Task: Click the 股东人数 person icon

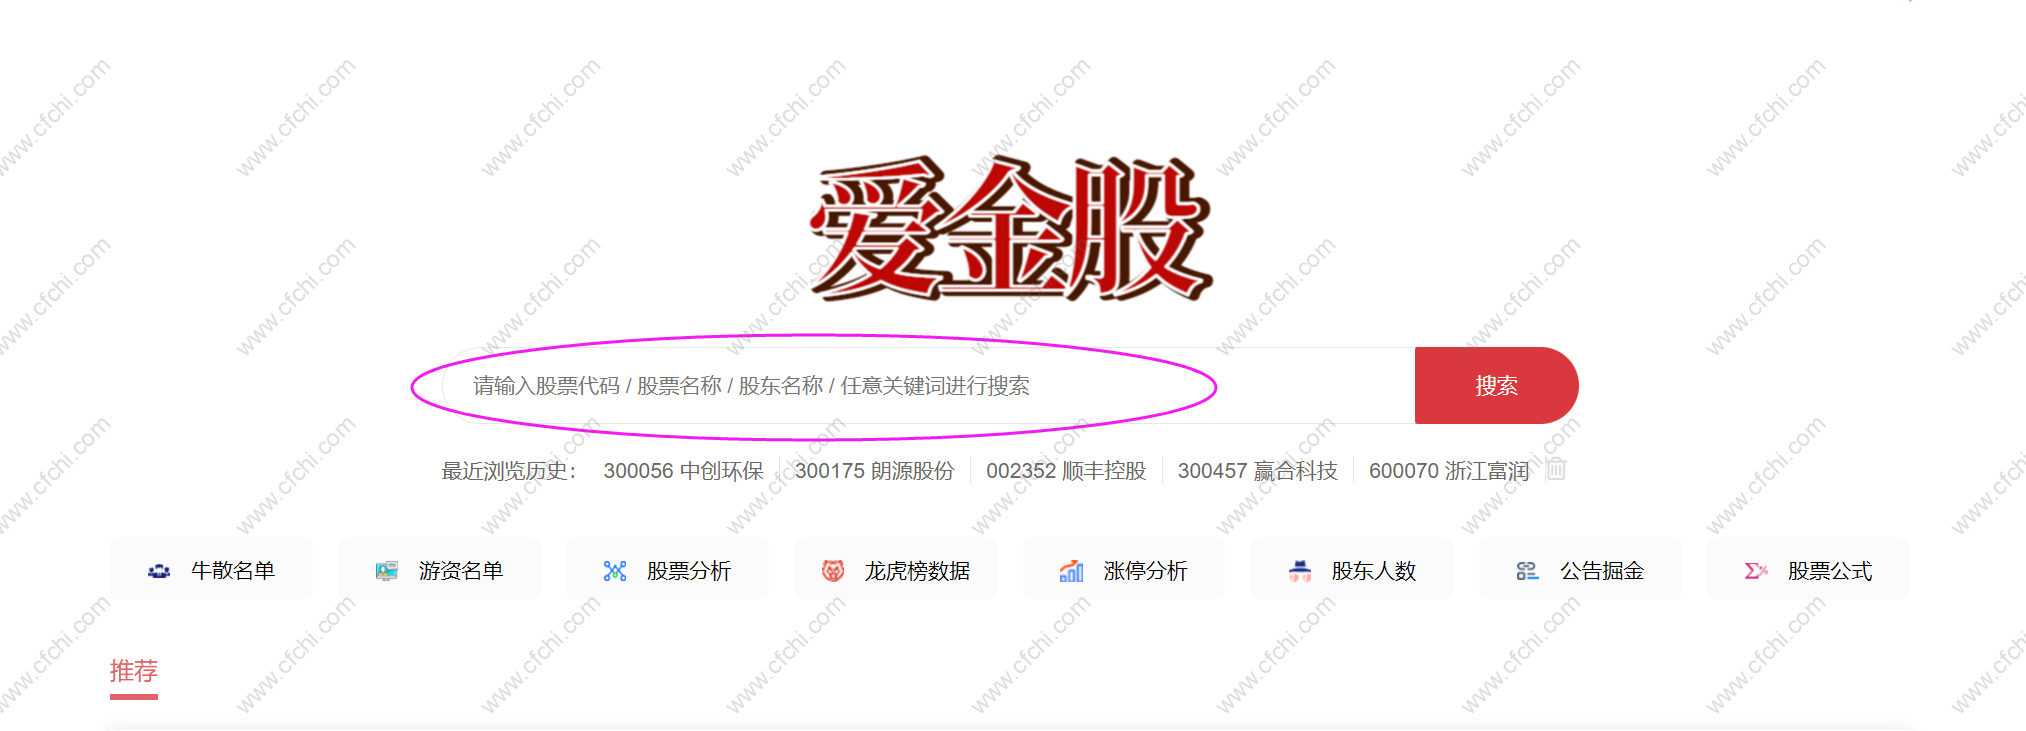Action: [1300, 571]
